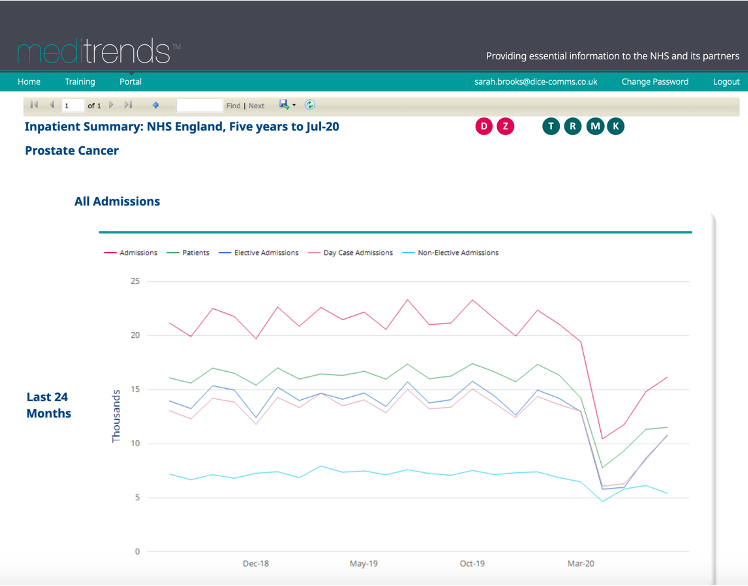The height and width of the screenshot is (586, 748).
Task: Open the Portal menu item
Action: [130, 82]
